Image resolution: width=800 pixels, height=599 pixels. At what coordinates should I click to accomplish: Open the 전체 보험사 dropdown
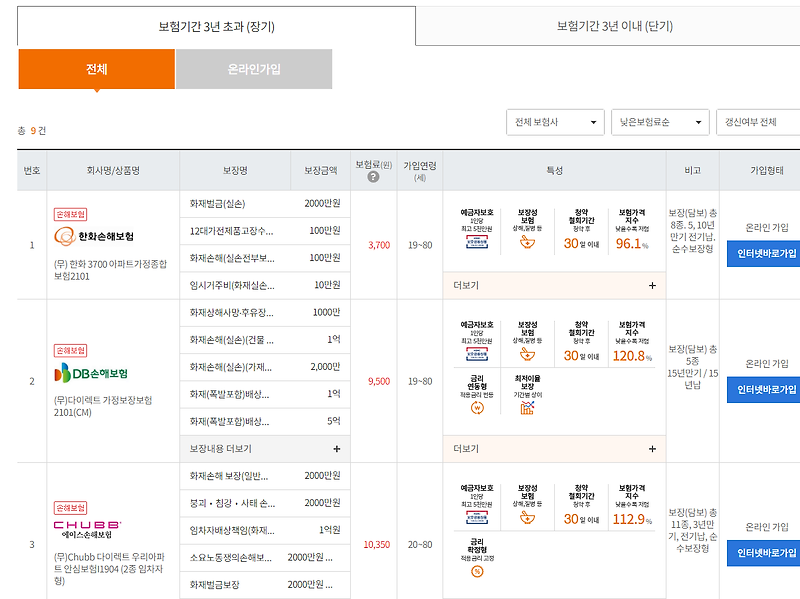555,122
